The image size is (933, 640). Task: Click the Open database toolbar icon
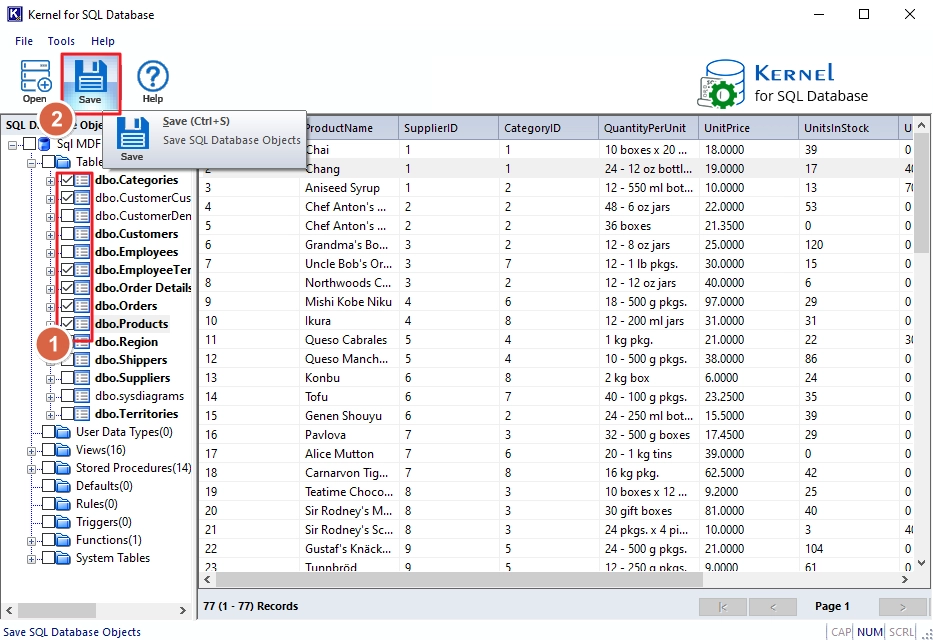[36, 81]
